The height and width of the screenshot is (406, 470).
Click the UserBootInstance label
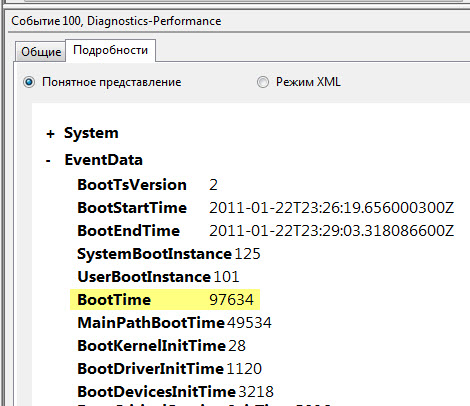(144, 277)
